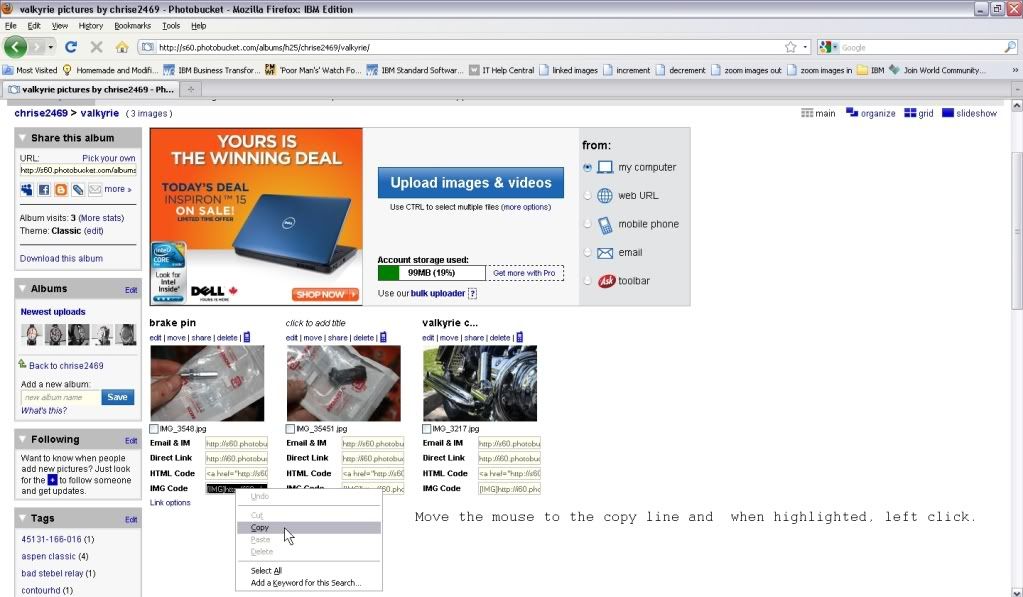Image resolution: width=1023 pixels, height=597 pixels.
Task: Select the my computer radio button
Action: (587, 167)
